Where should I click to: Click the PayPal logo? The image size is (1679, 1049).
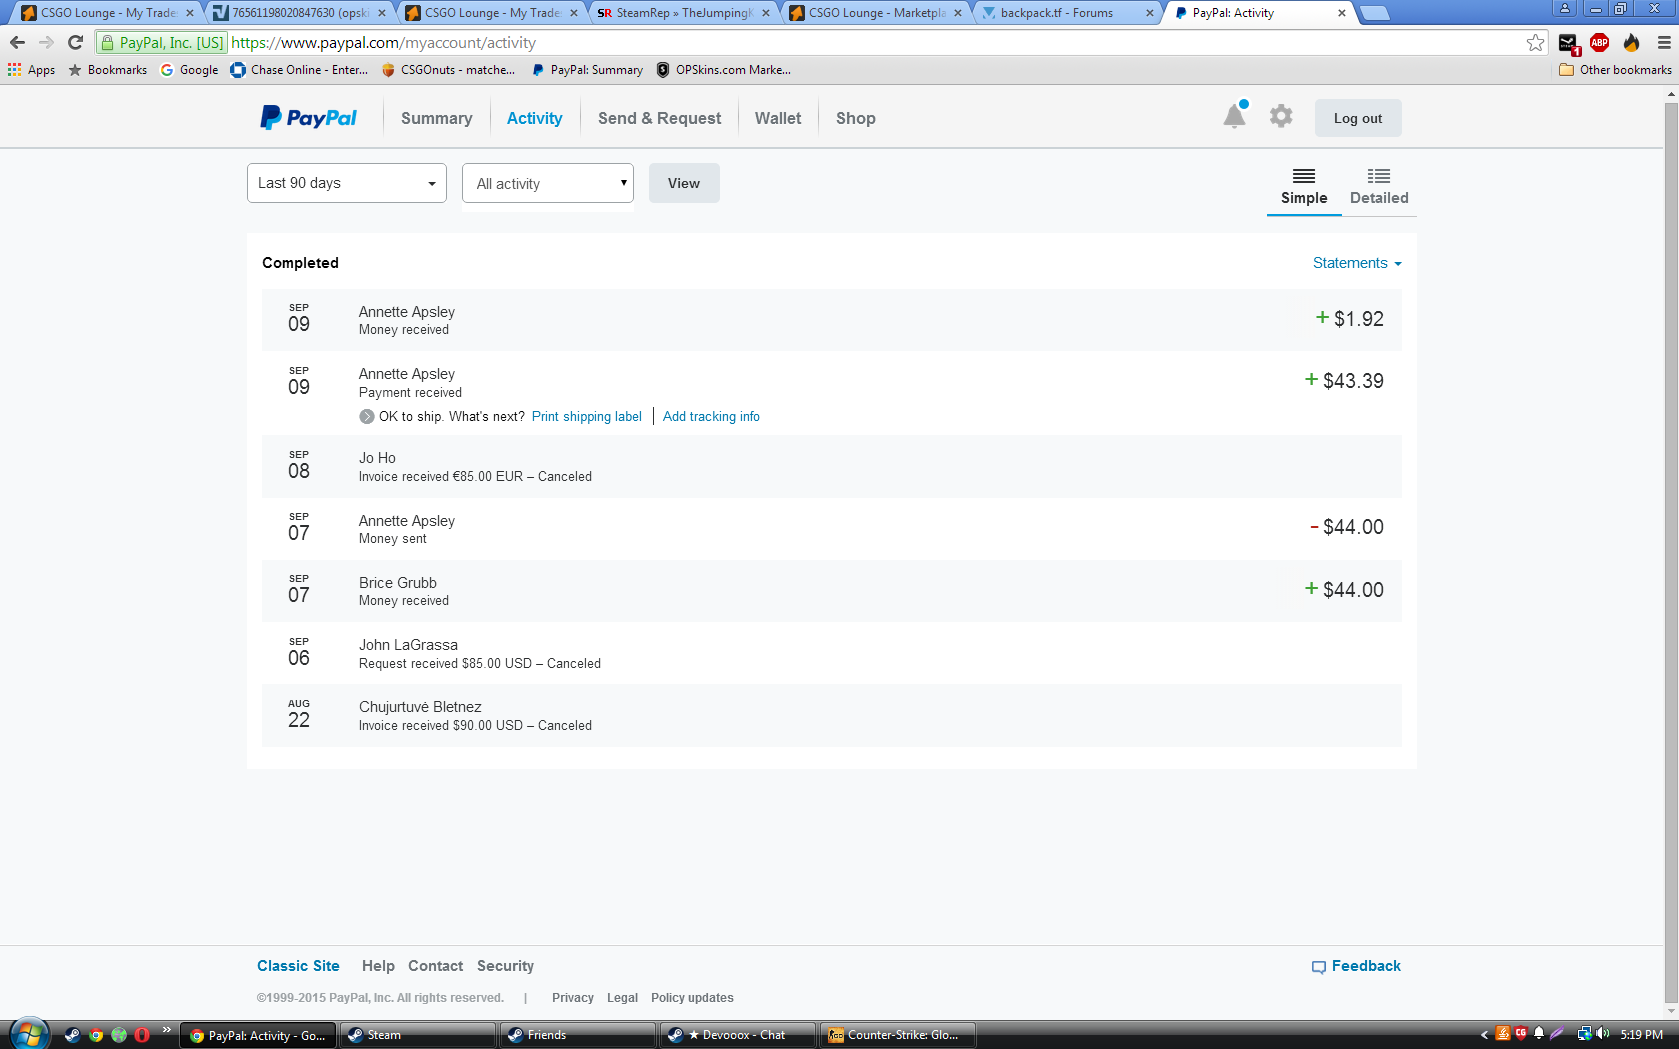308,118
